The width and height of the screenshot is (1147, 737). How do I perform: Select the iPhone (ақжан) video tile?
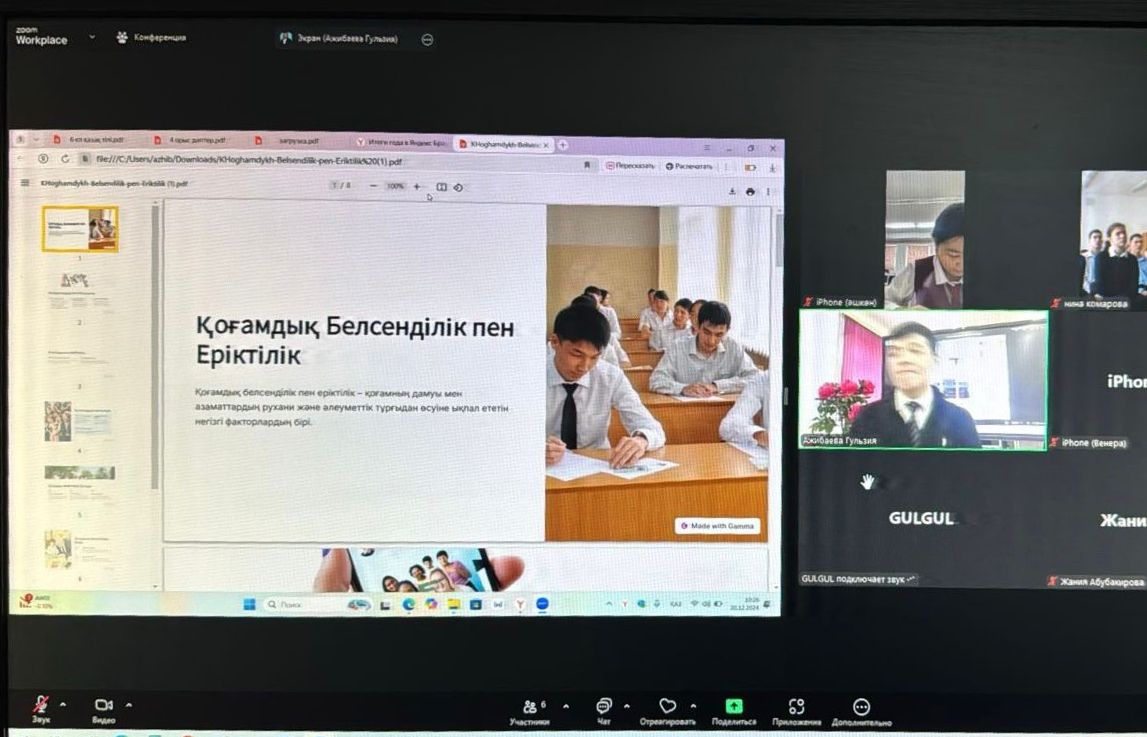point(925,239)
